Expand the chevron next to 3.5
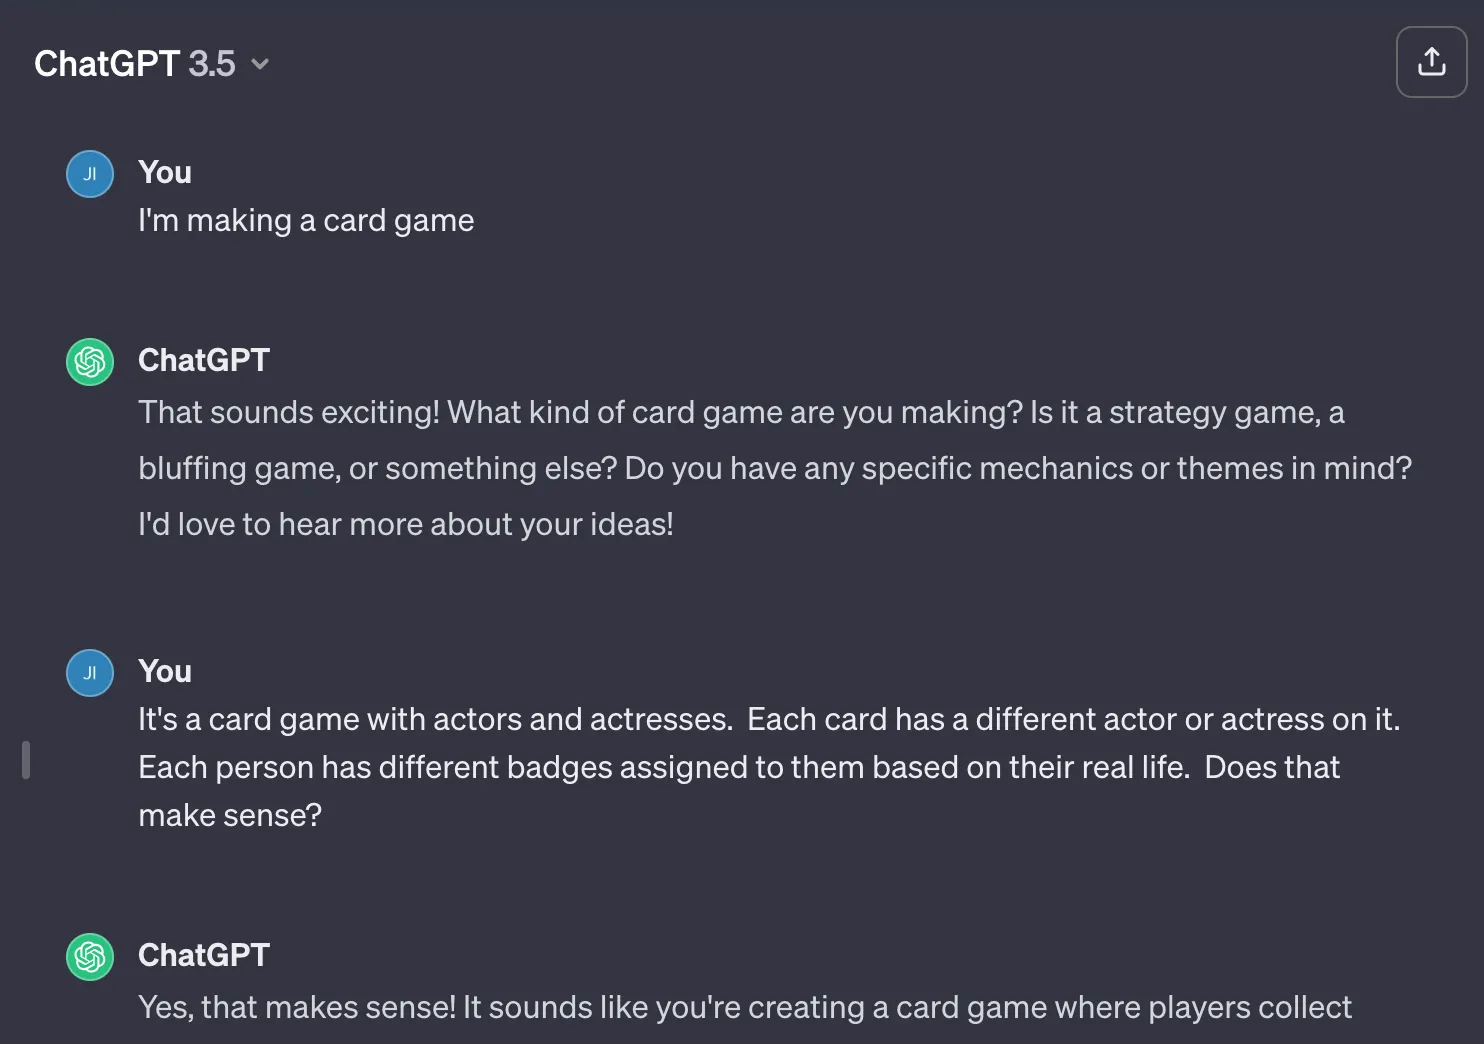This screenshot has height=1044, width=1484. click(260, 65)
